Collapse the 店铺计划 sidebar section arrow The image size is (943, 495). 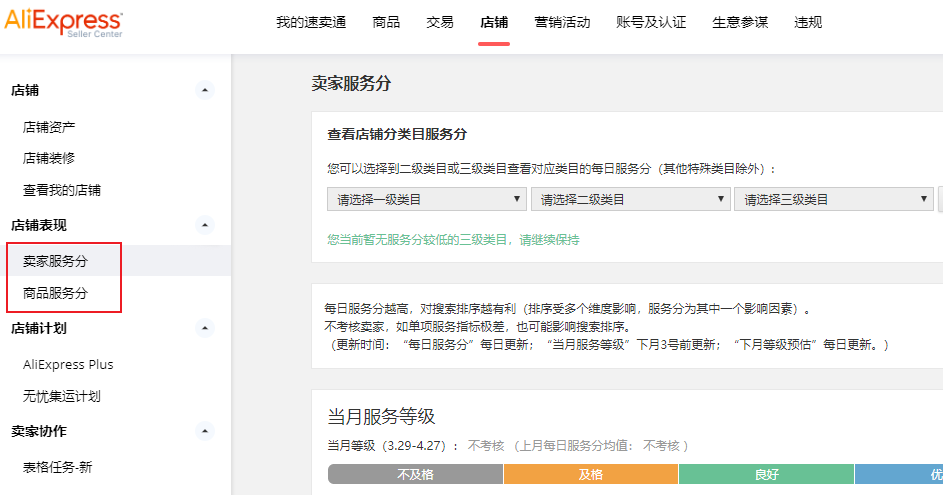click(205, 328)
